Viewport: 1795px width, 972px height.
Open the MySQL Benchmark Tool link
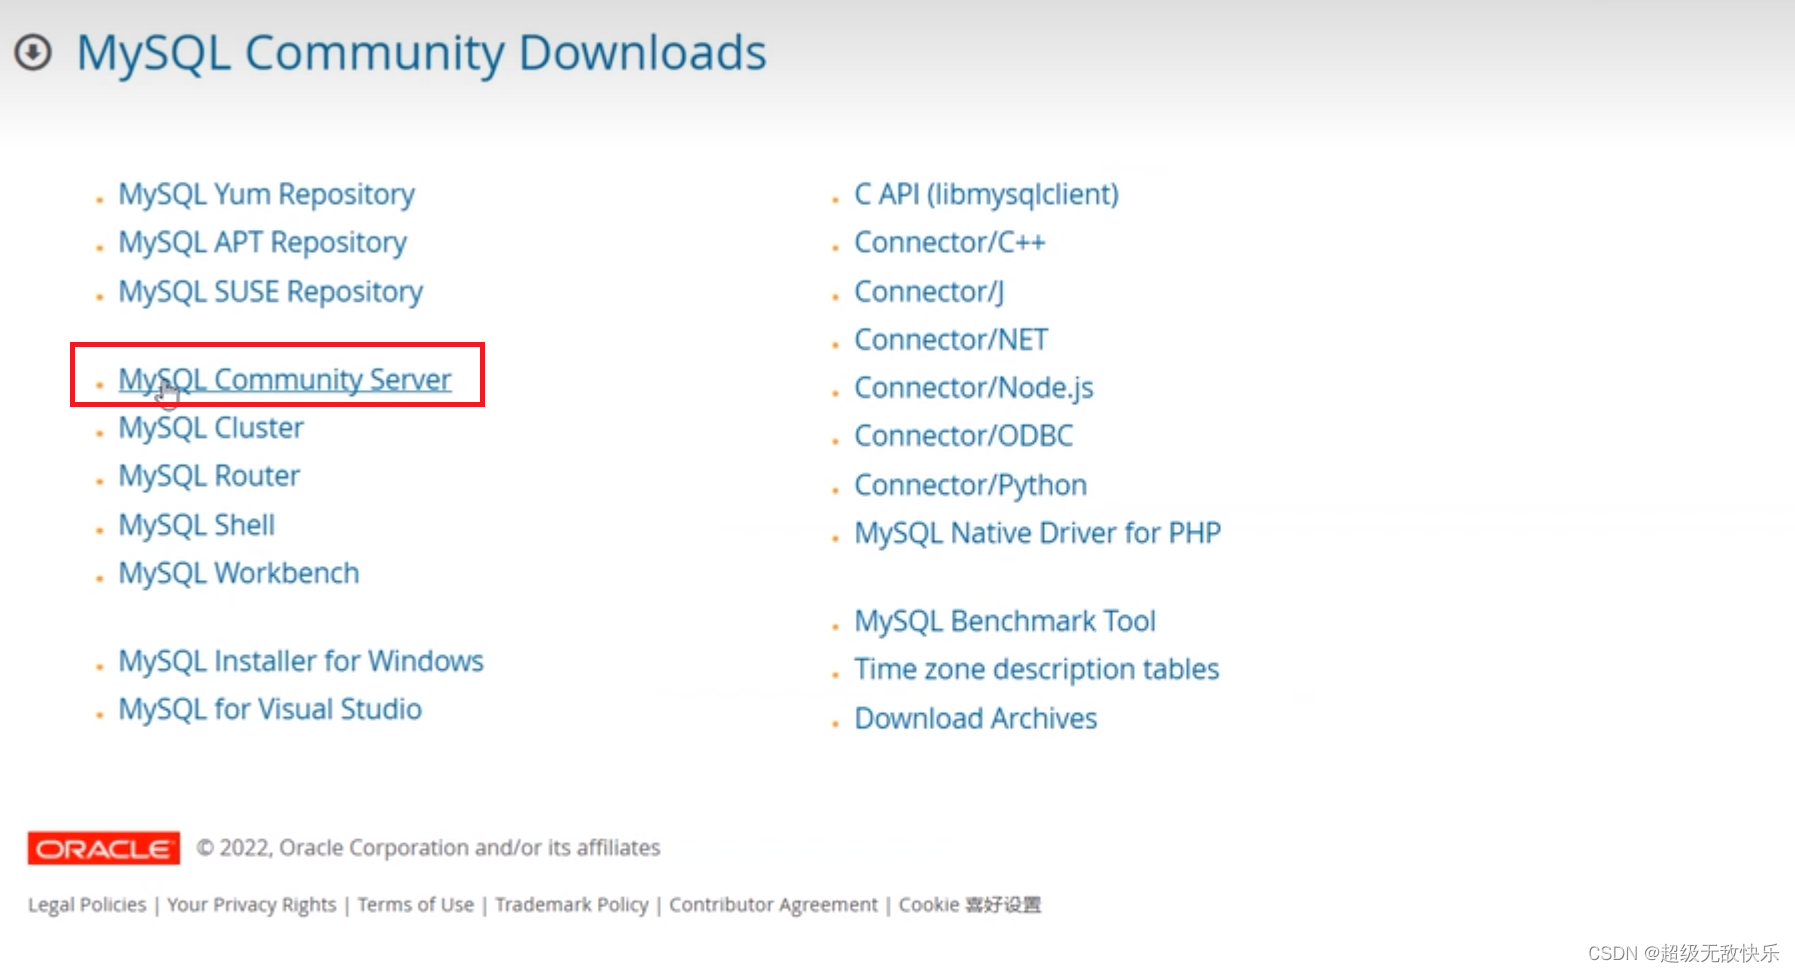(1004, 621)
